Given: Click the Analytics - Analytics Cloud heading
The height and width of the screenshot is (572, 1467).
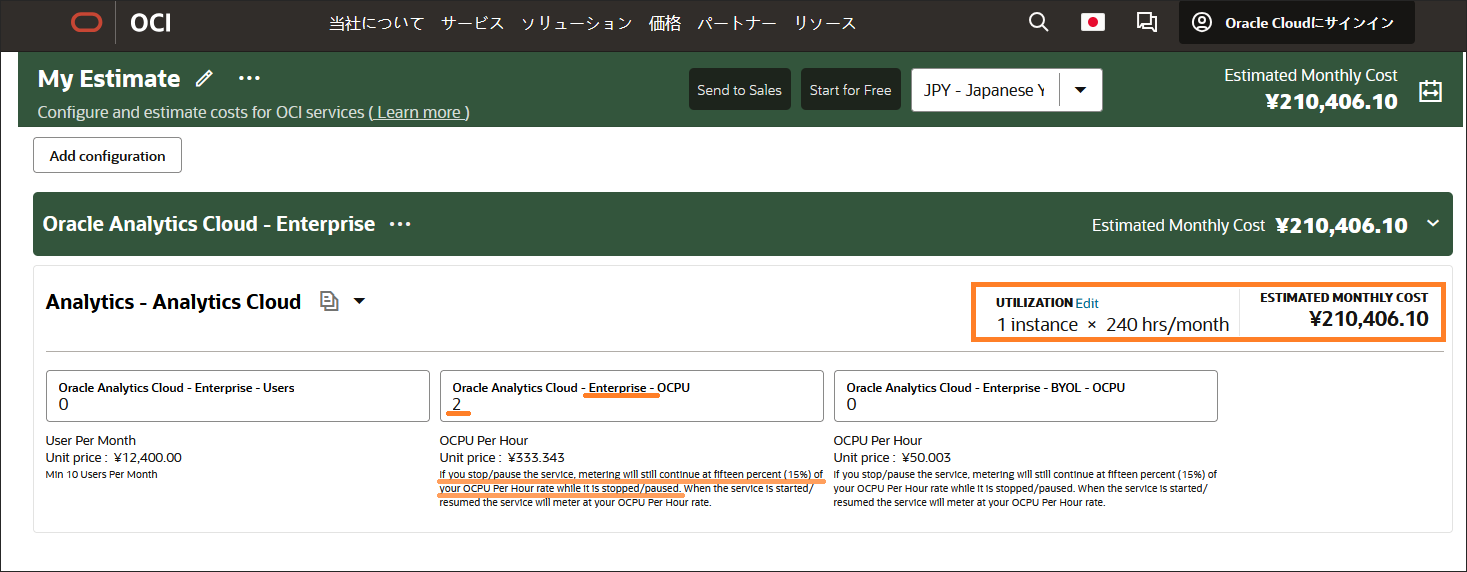Looking at the screenshot, I should coord(173,302).
